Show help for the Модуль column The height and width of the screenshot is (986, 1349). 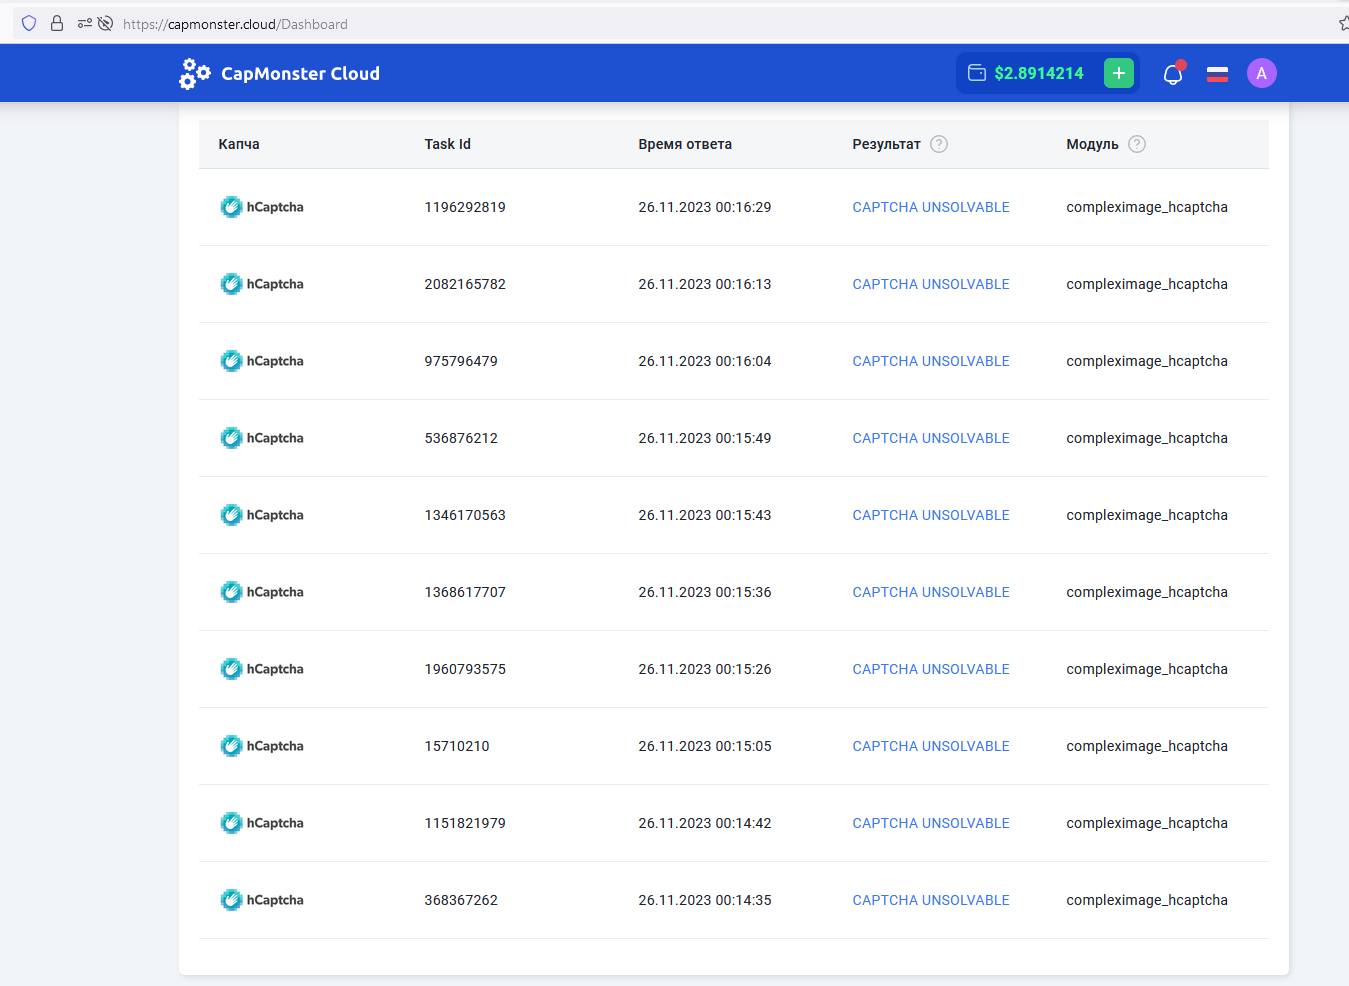click(x=1137, y=144)
